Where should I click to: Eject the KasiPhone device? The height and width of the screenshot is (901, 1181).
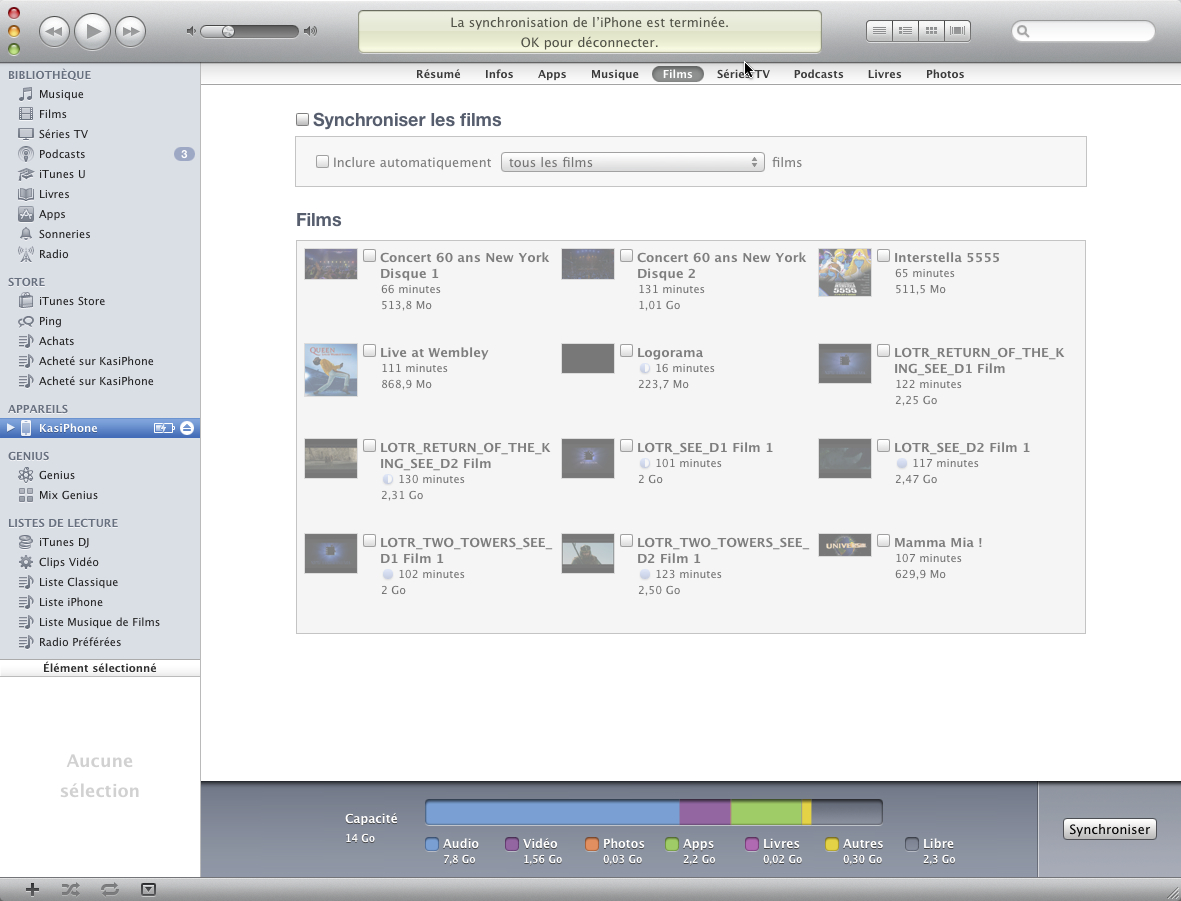click(187, 428)
